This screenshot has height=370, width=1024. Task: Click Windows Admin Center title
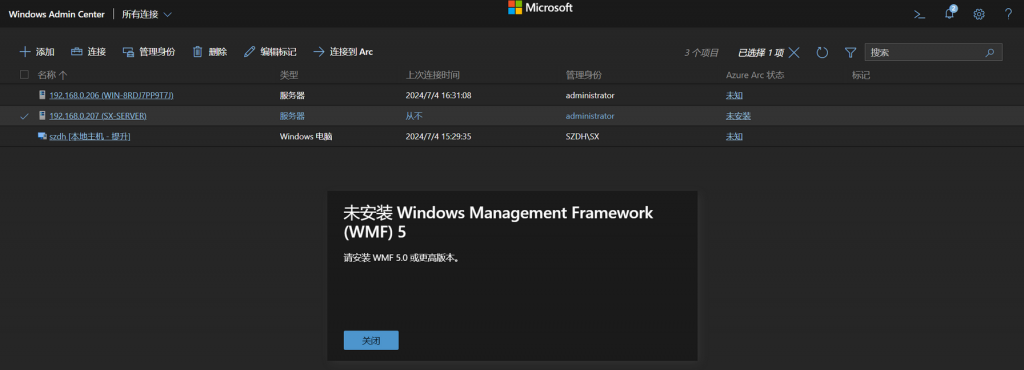click(56, 14)
